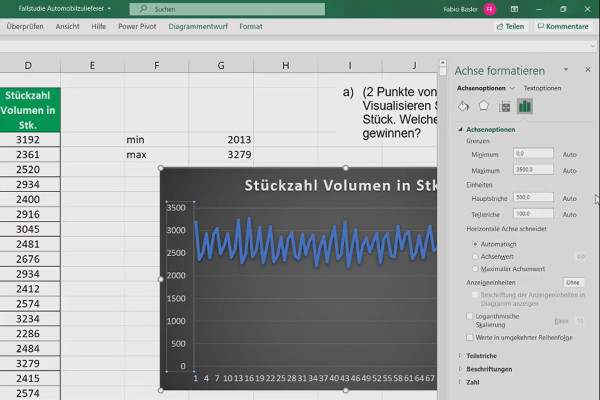Select cell with min value 2013

221,140
